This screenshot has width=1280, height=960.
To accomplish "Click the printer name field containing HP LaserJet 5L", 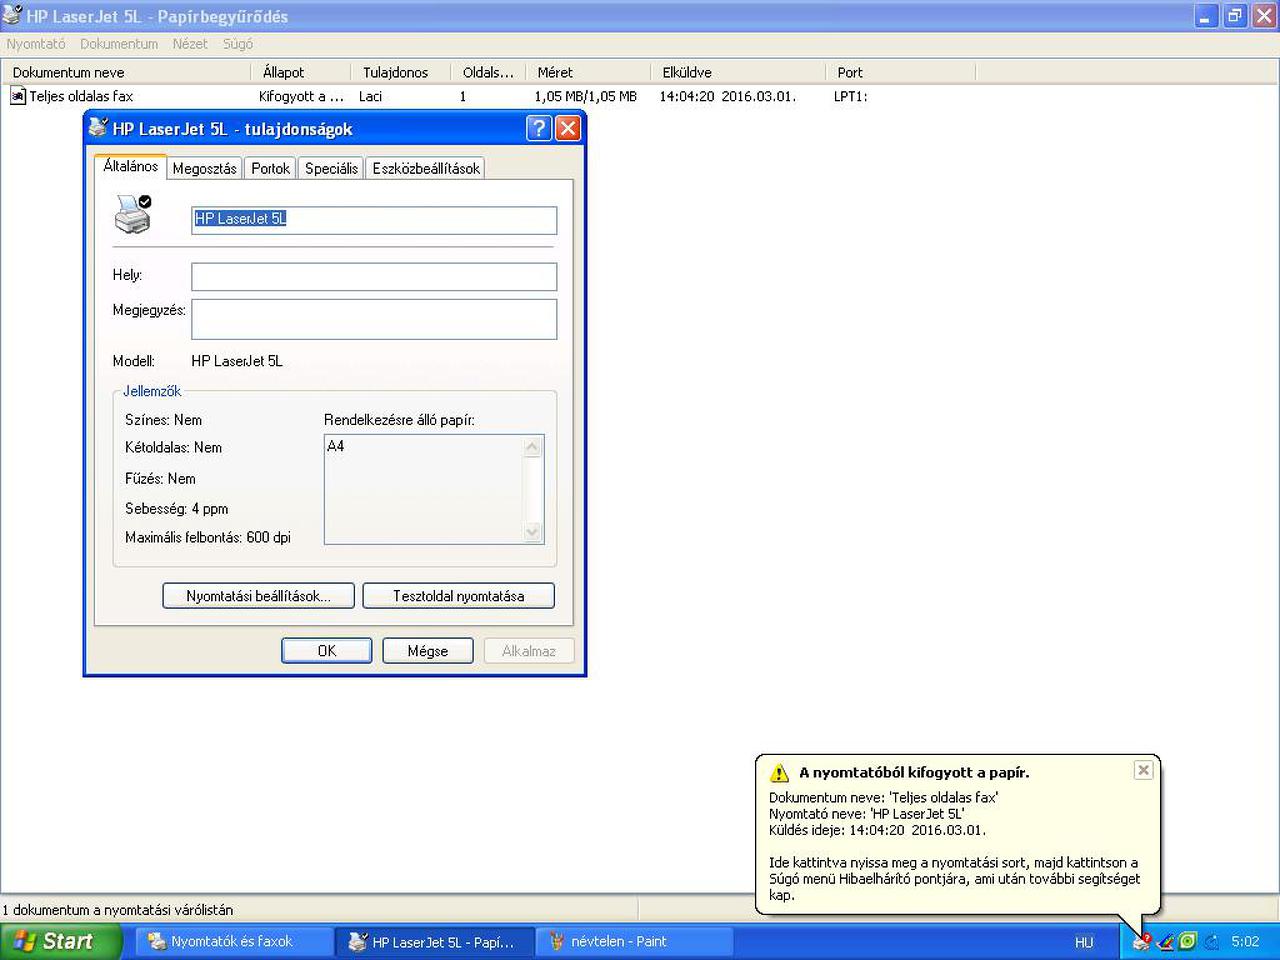I will point(374,220).
